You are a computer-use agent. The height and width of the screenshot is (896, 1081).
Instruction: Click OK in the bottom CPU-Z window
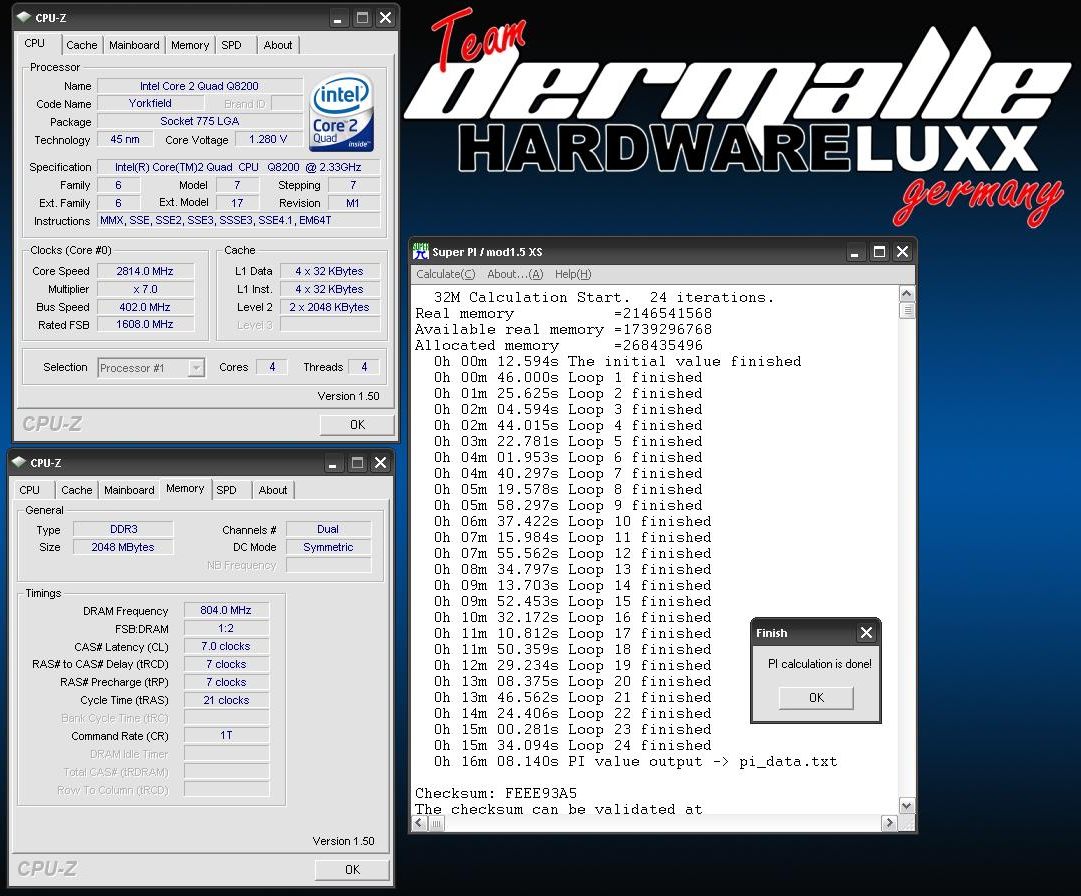[352, 870]
